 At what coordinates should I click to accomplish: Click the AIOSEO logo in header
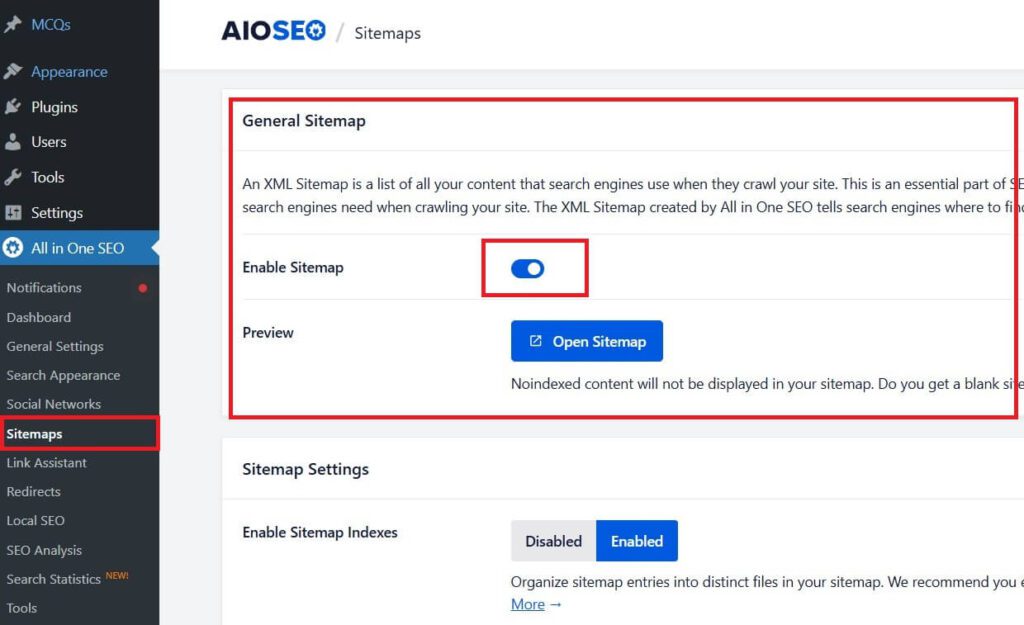tap(273, 31)
